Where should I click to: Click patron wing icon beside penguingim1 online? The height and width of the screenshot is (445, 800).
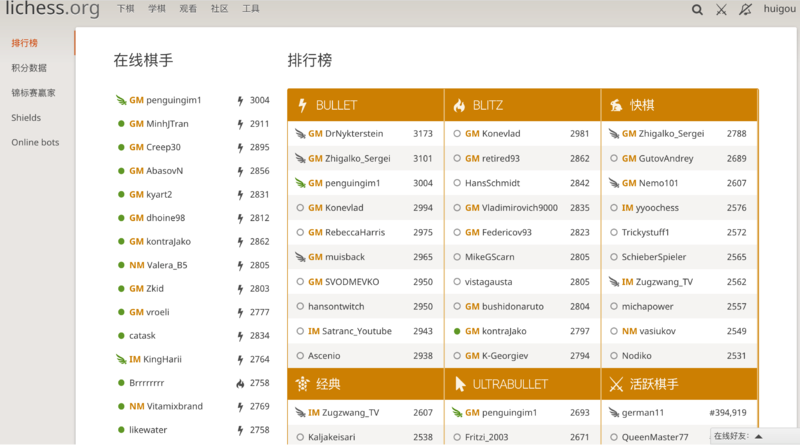[121, 100]
